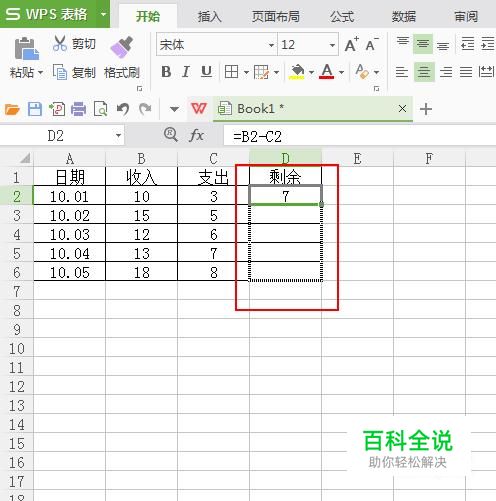This screenshot has height=501, width=496.
Task: Click the Paste clipboard icon
Action: click(26, 49)
